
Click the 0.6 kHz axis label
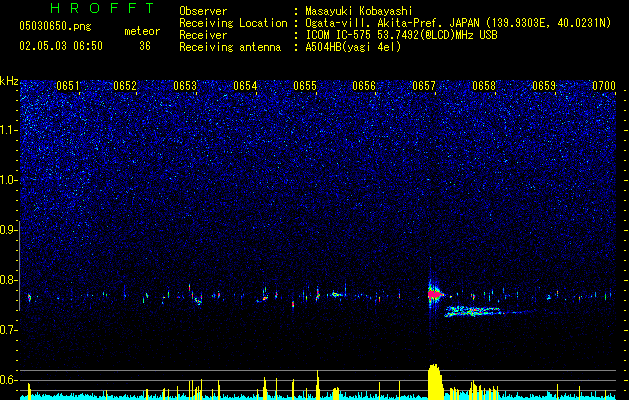tap(8, 380)
